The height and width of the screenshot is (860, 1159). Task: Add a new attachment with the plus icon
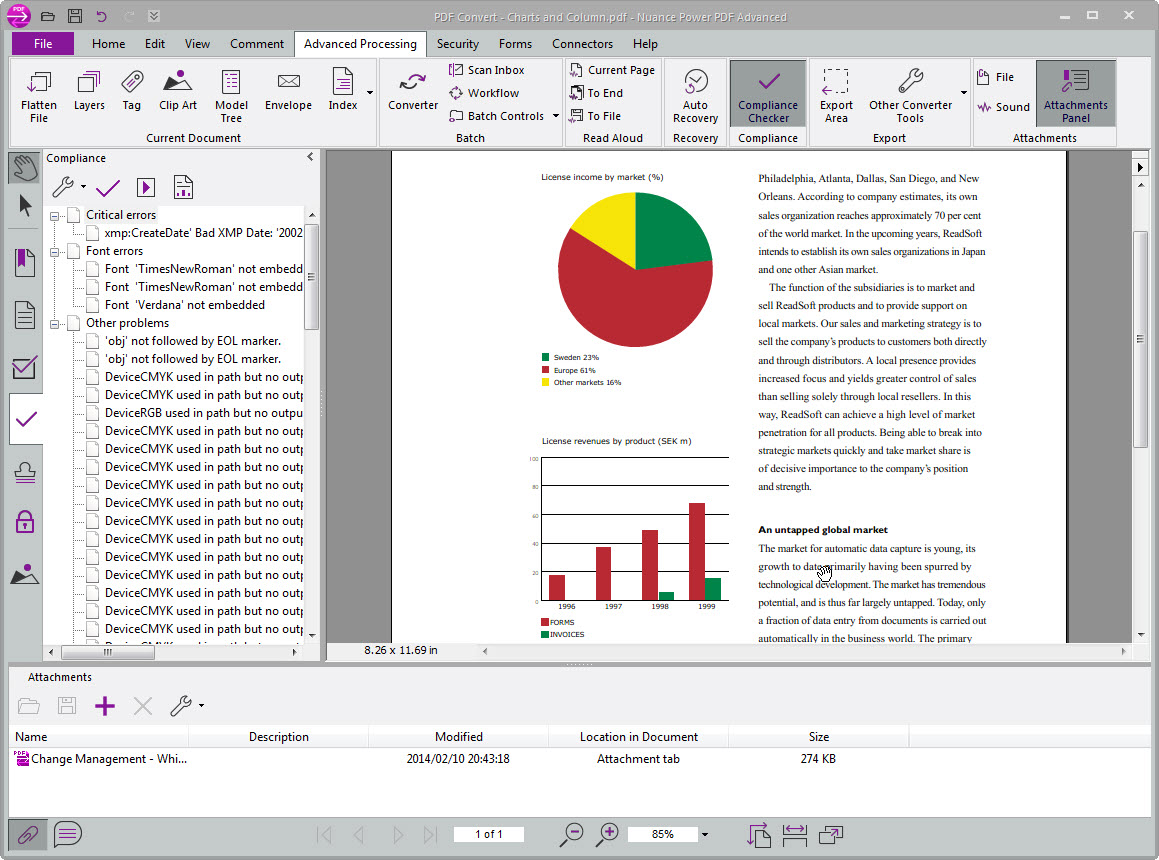click(x=104, y=706)
